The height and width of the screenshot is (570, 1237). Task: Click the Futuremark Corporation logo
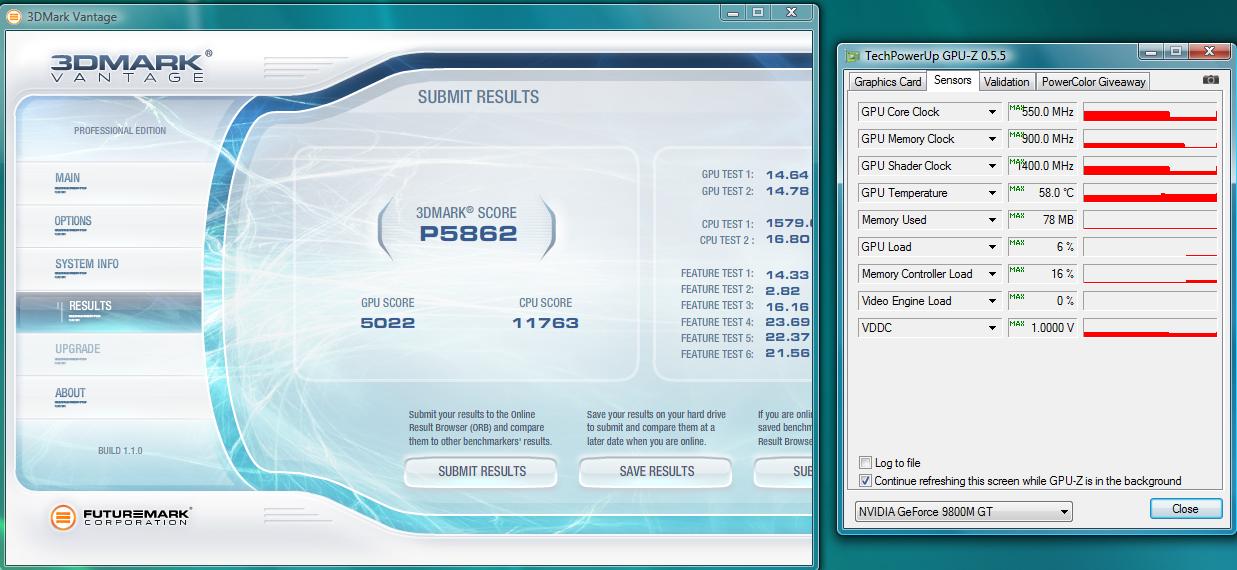[x=120, y=517]
